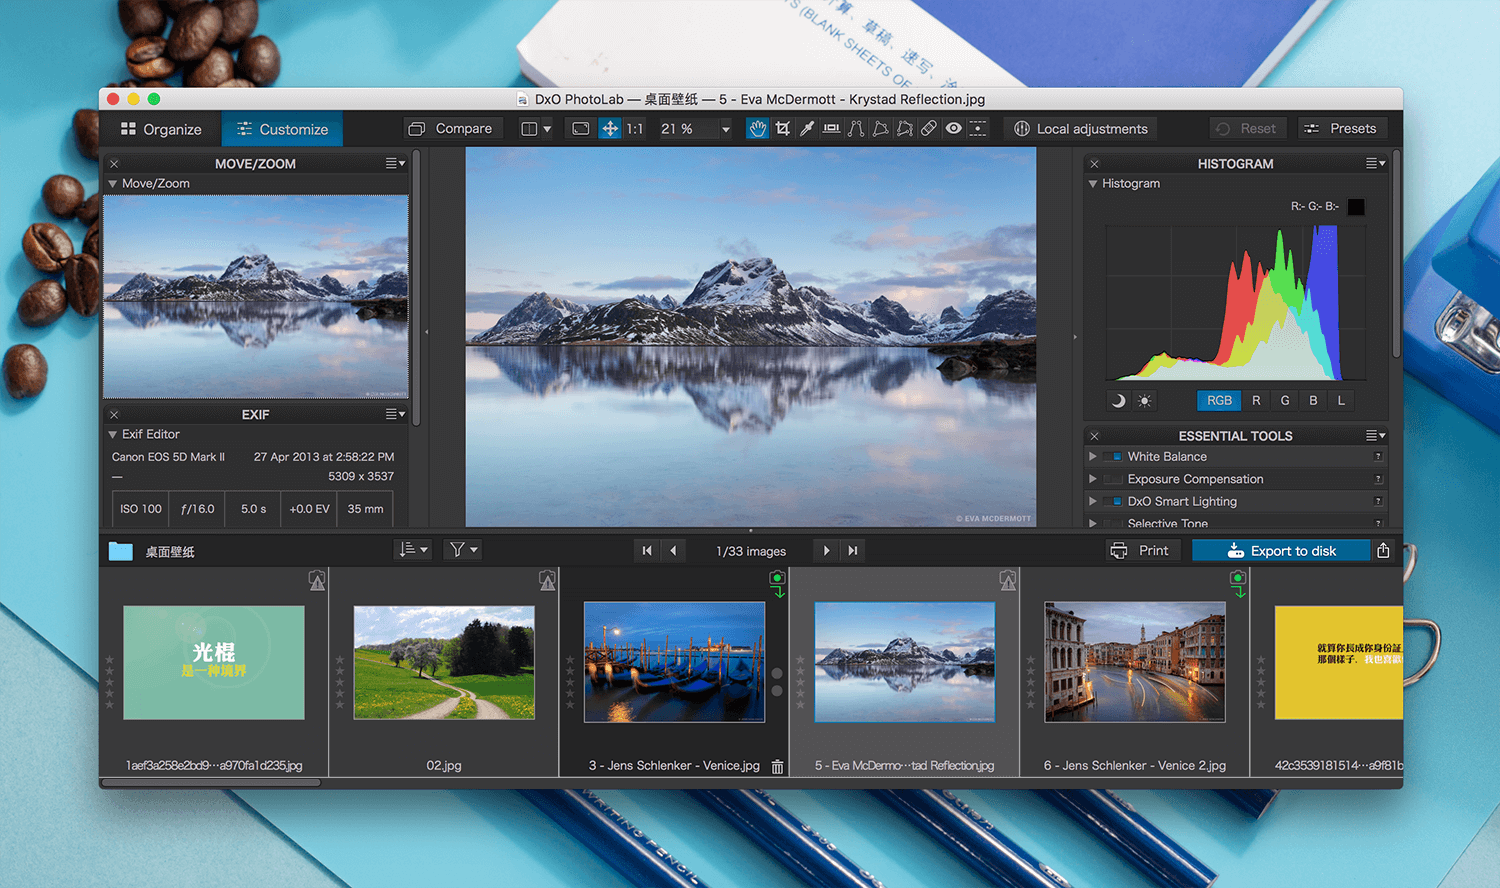Jump to the last image
The image size is (1500, 888).
coord(853,551)
